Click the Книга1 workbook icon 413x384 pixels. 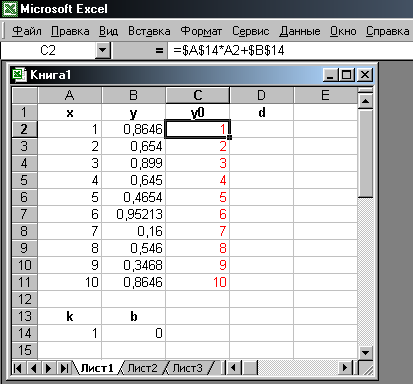(19, 75)
